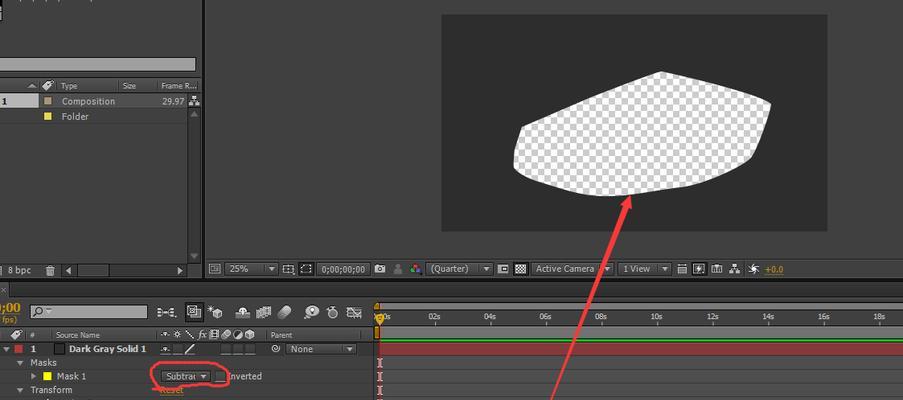The image size is (903, 400).
Task: Open the Comp Flowchart icon in viewer
Action: pyautogui.click(x=734, y=269)
